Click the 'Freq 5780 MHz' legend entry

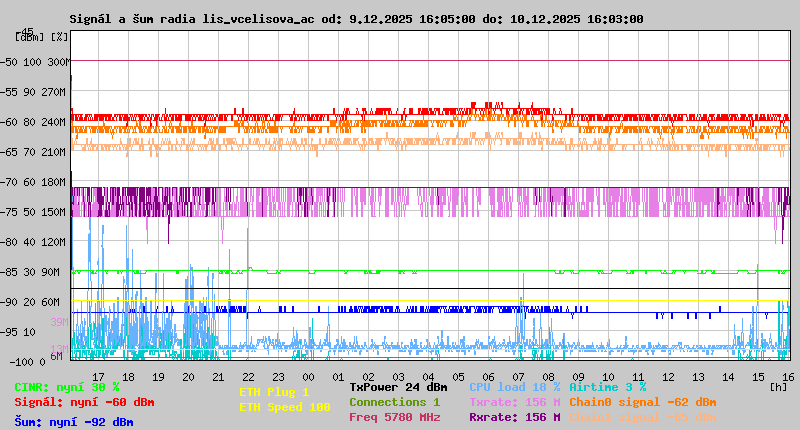coord(394,417)
